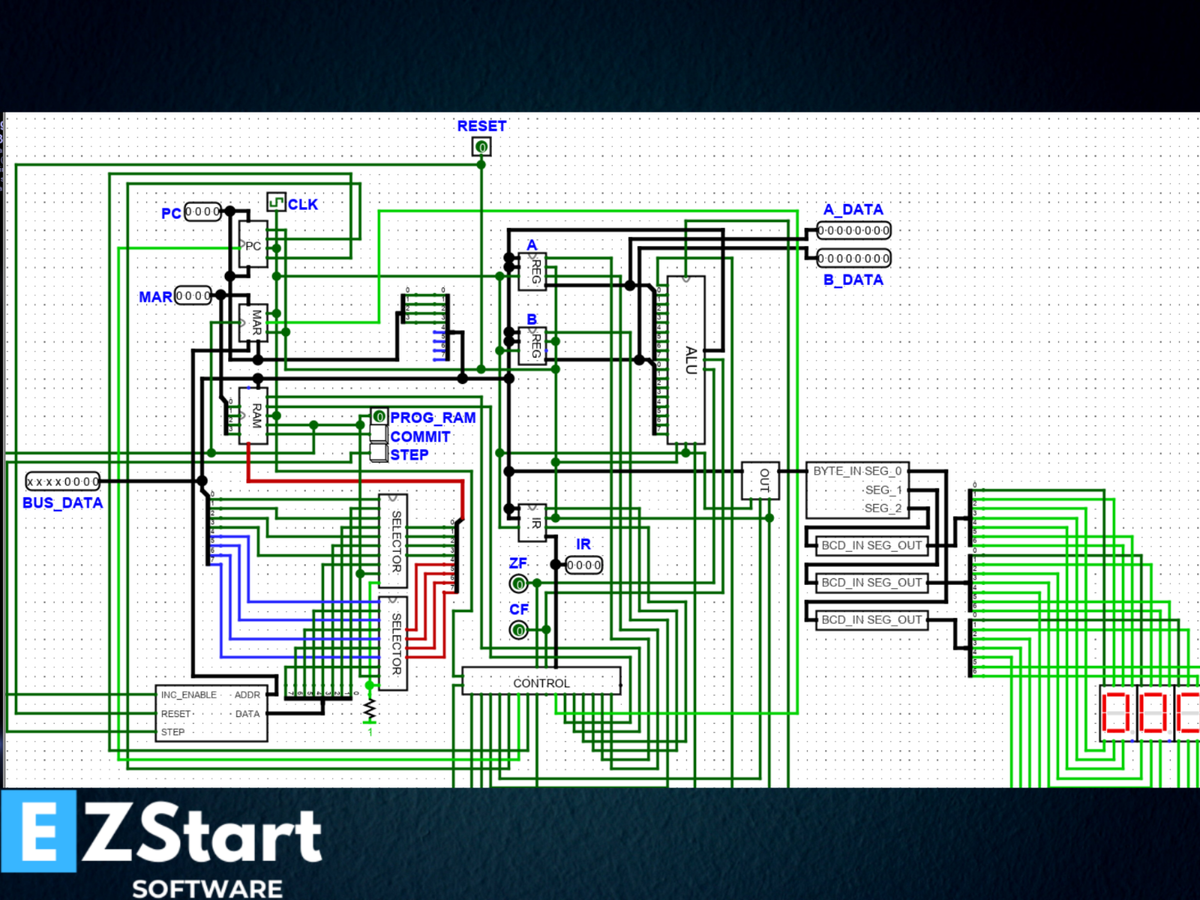Select the OUT register block
Screen dimensions: 1200x900
[x=762, y=481]
